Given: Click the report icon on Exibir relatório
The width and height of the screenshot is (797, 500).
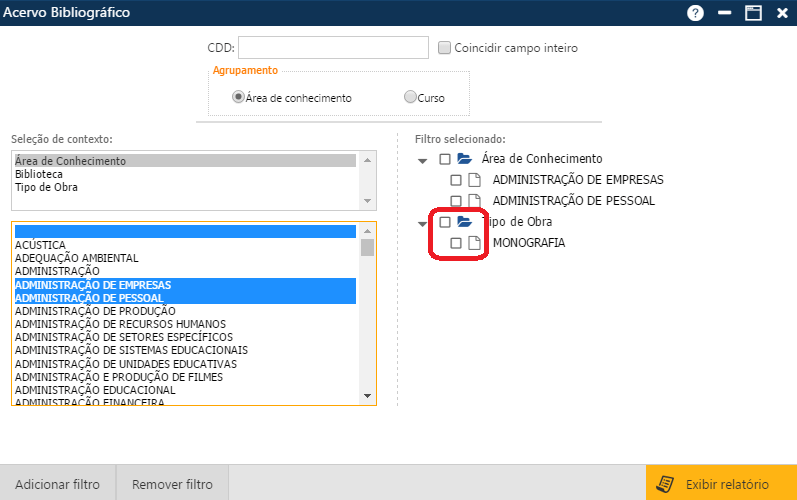Looking at the screenshot, I should [x=663, y=484].
